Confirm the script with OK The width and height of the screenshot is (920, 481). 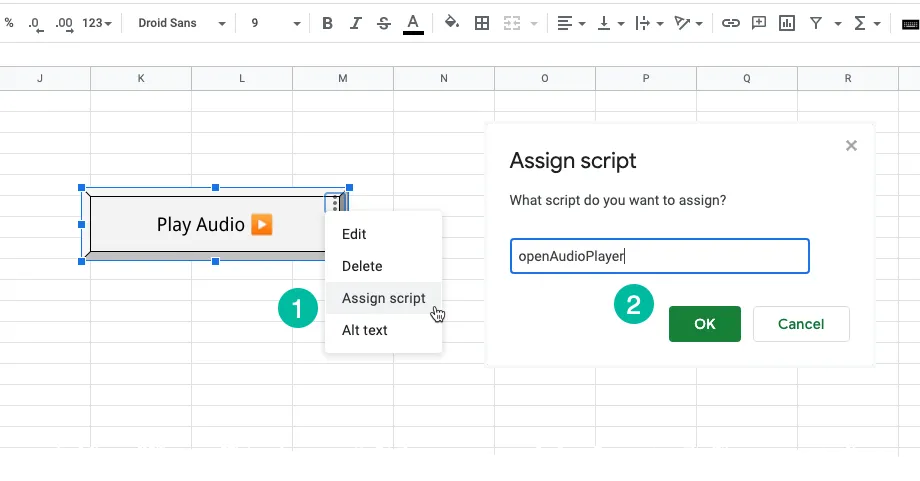point(705,324)
